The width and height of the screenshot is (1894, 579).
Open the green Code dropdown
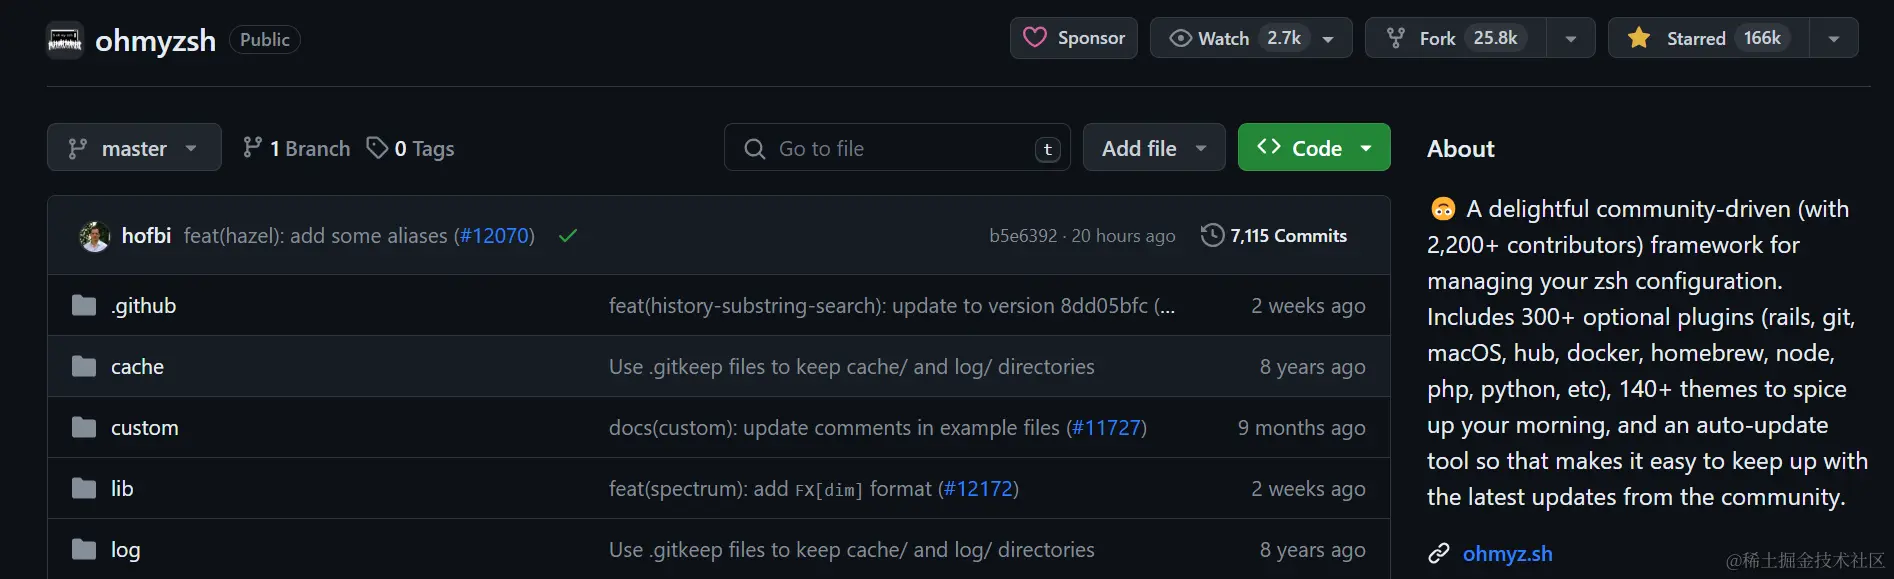(x=1314, y=148)
